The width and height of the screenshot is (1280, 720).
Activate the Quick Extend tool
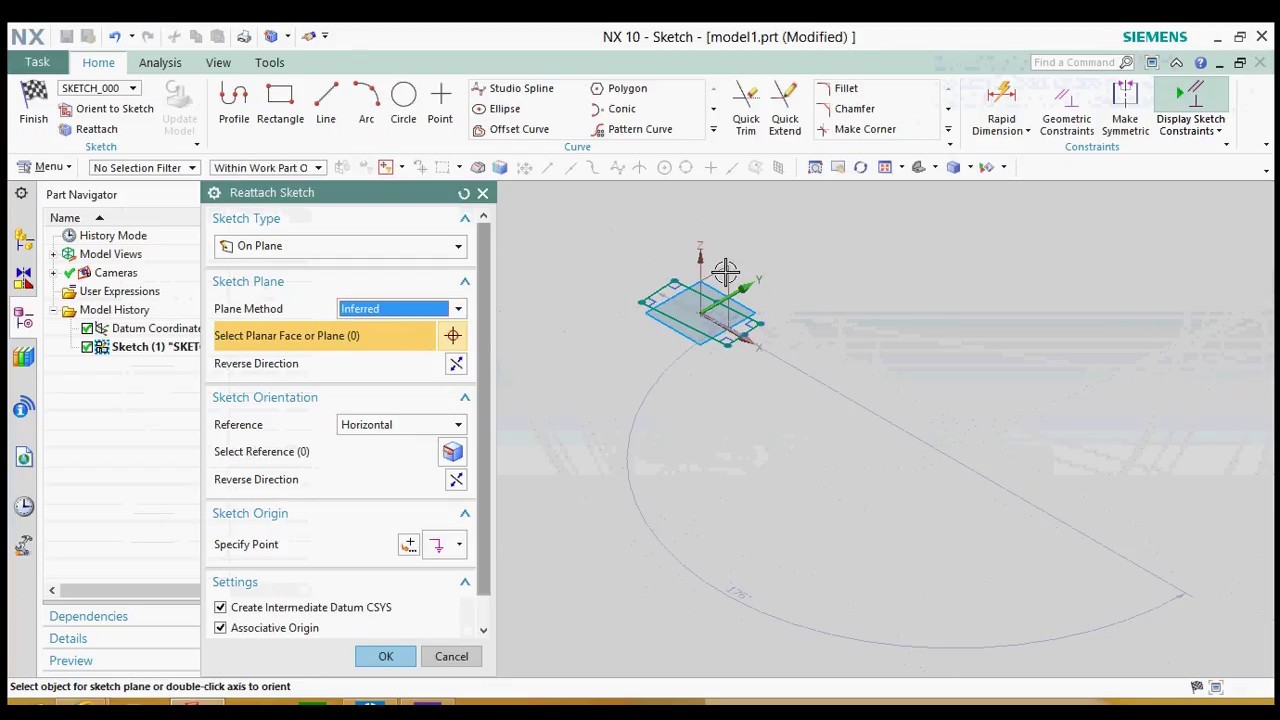[x=785, y=109]
